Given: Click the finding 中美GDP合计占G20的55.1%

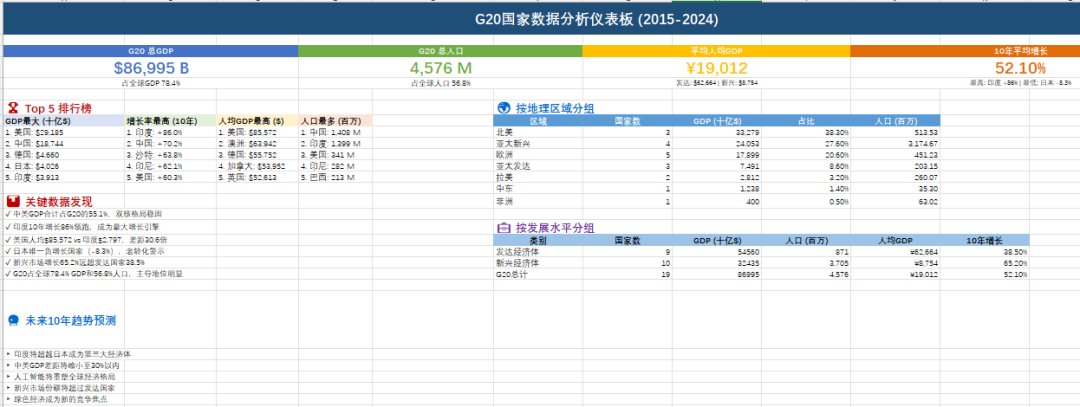Looking at the screenshot, I should pyautogui.click(x=83, y=214).
